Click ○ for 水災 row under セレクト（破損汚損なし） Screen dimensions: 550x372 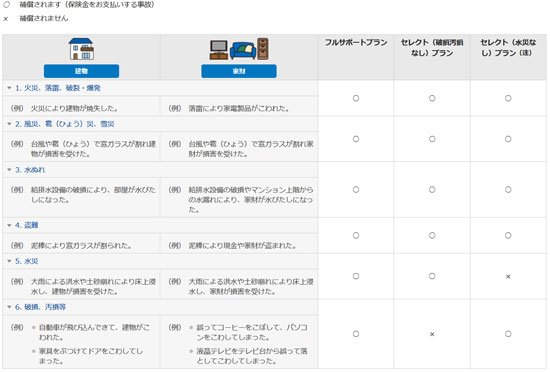(432, 276)
